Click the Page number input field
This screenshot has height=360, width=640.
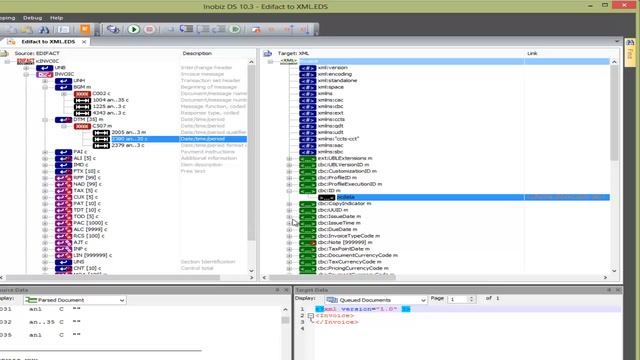tap(458, 299)
